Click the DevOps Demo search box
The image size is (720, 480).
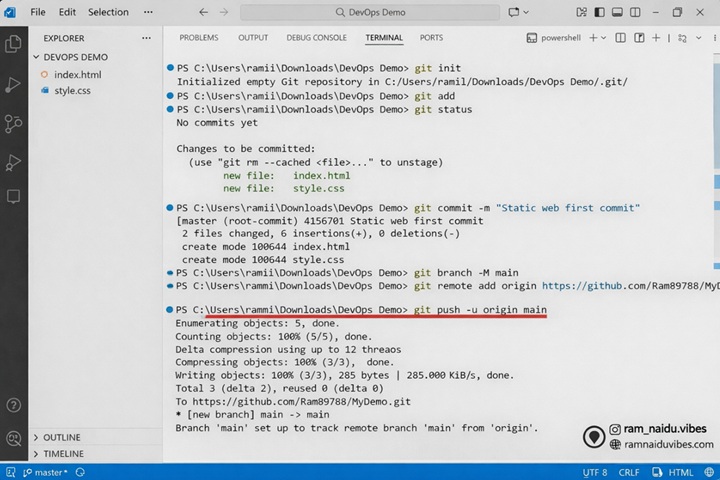coord(372,12)
